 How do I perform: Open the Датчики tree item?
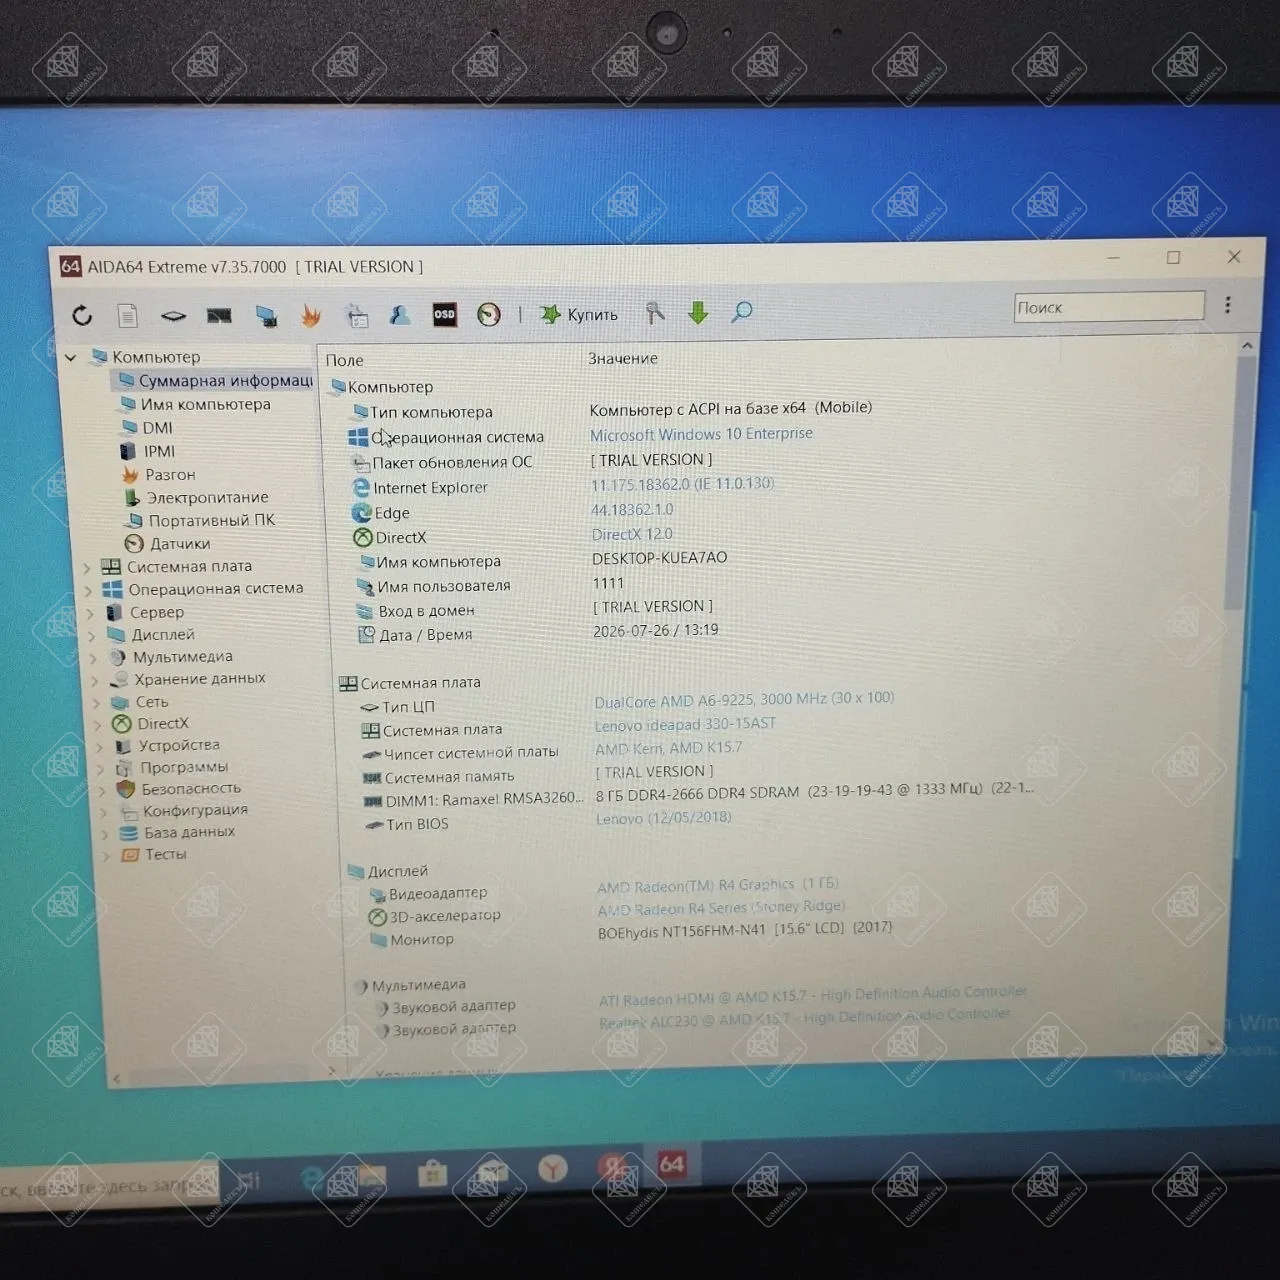(167, 543)
